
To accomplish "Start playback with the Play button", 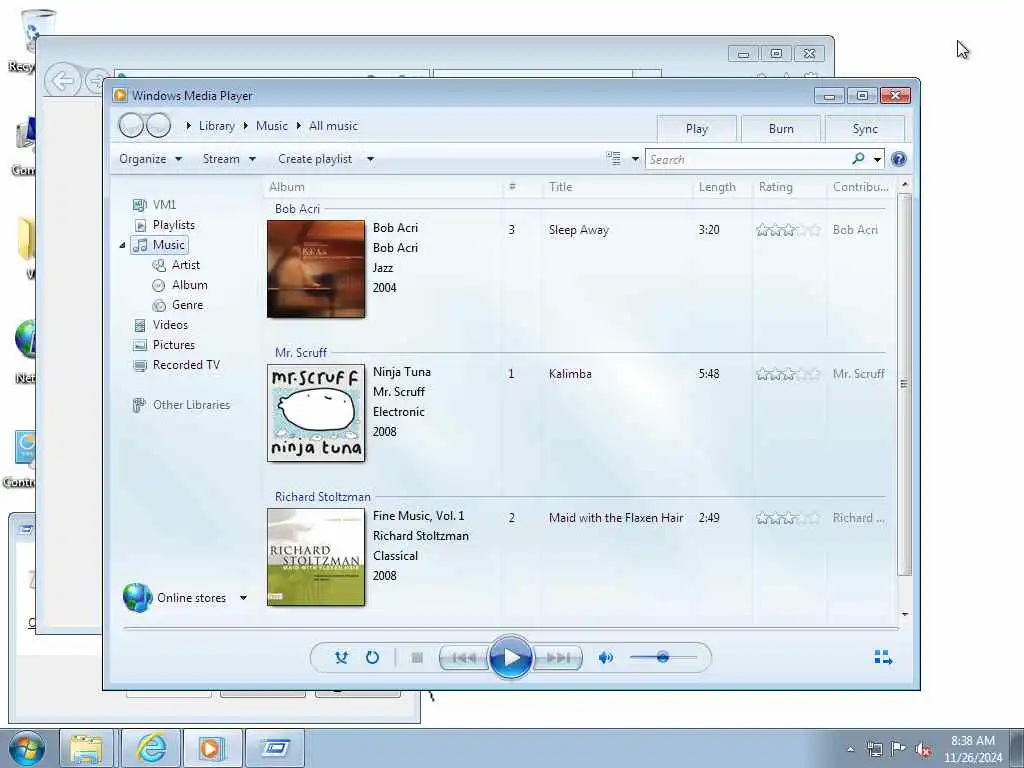I will [510, 657].
